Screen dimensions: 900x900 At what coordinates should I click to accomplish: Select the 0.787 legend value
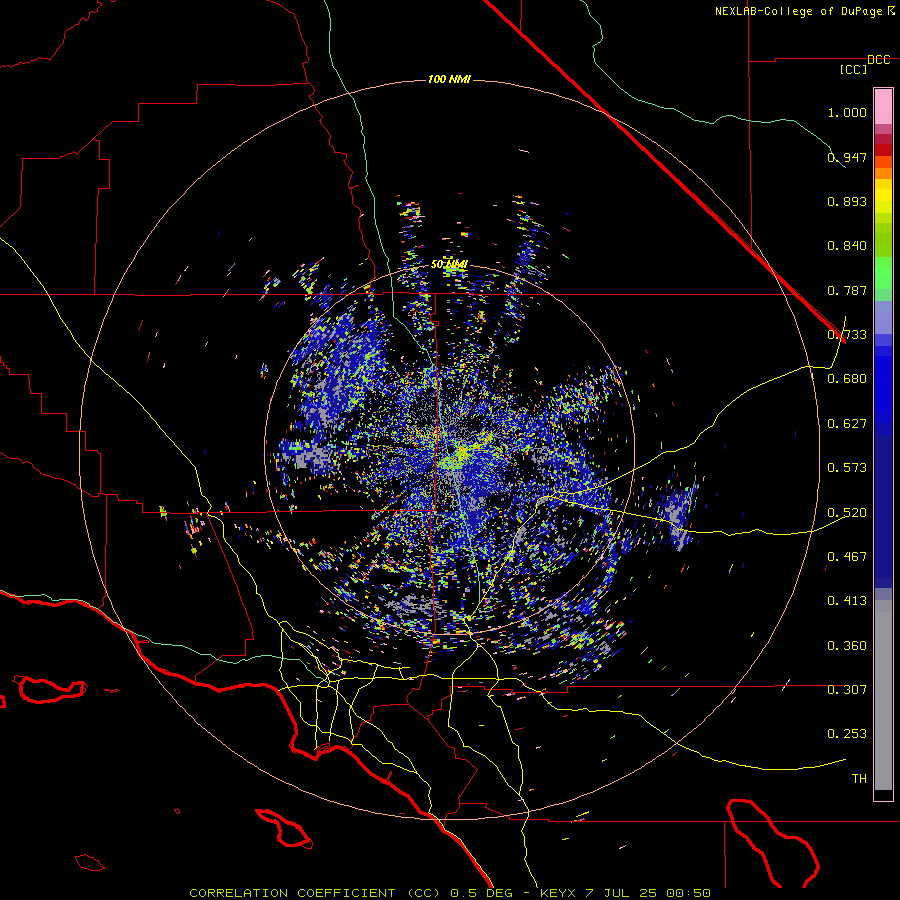point(847,290)
